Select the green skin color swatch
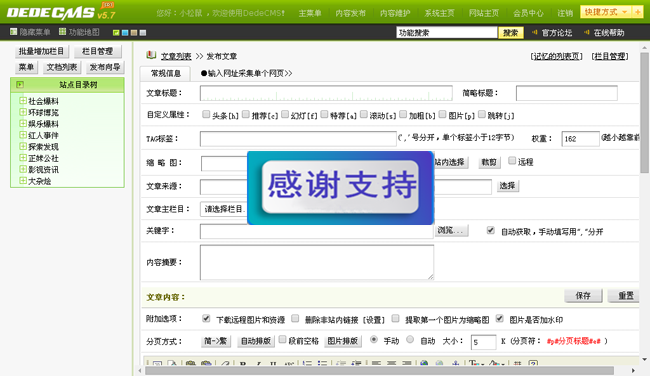The image size is (650, 376). (116, 33)
